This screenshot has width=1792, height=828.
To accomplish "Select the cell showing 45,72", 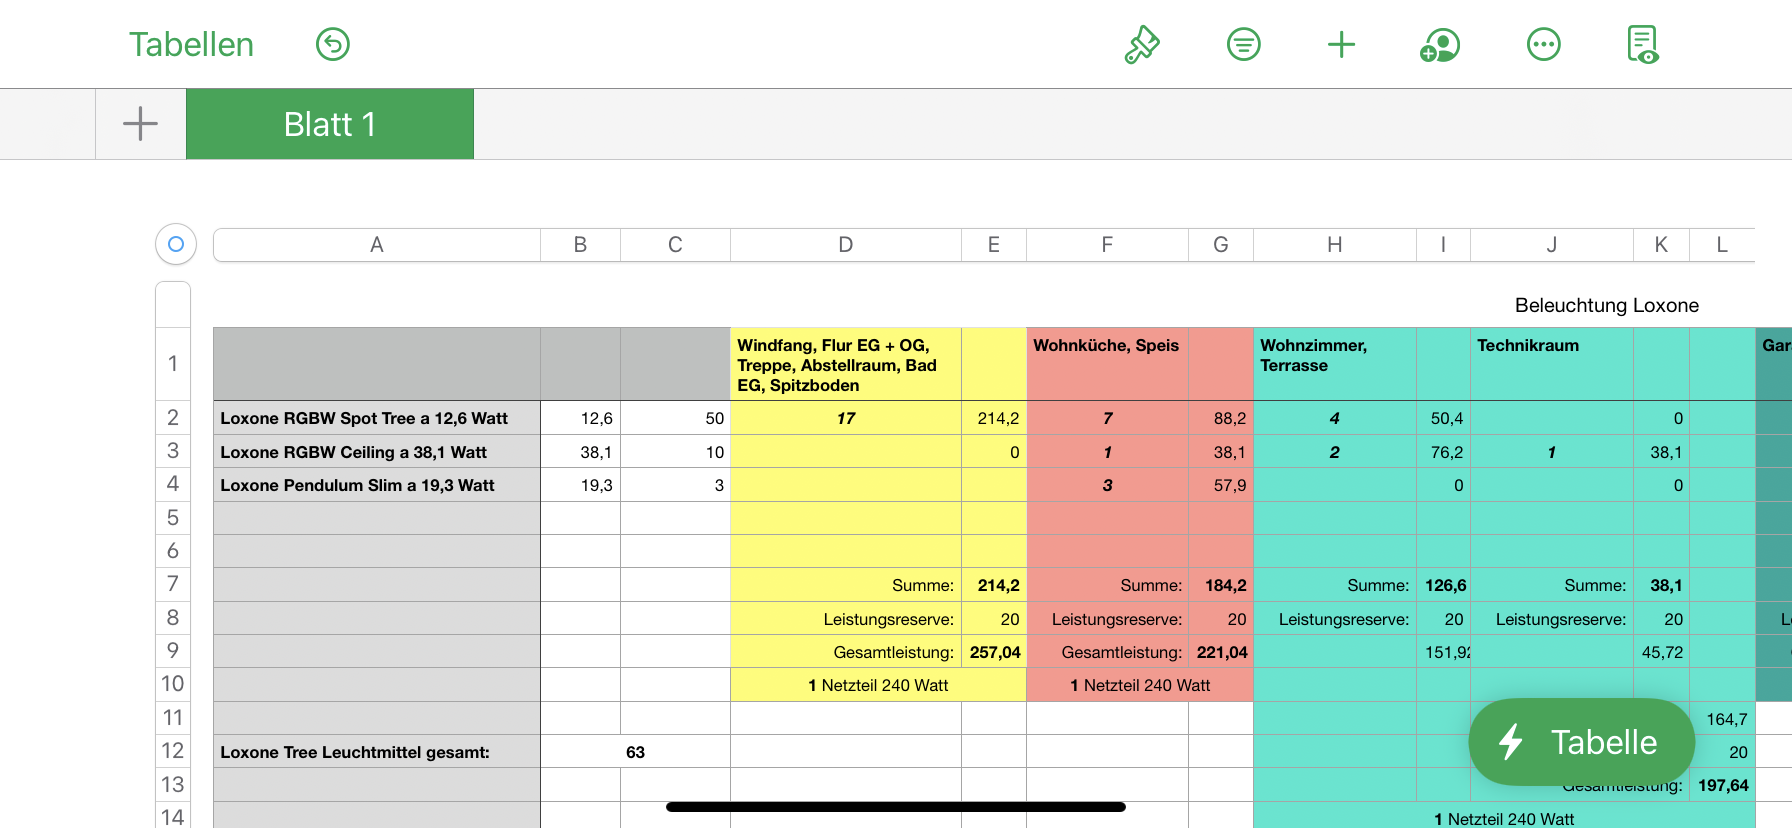I will 1662,652.
